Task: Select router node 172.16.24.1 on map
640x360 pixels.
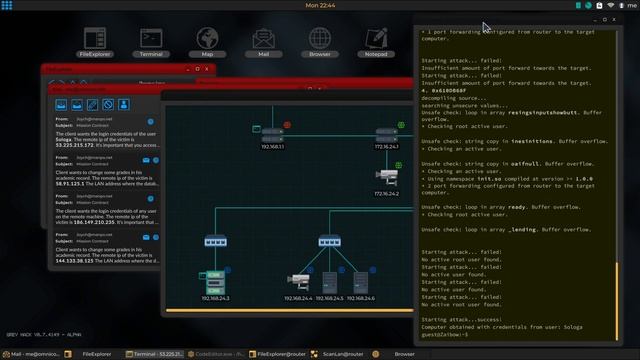Action: (387, 135)
